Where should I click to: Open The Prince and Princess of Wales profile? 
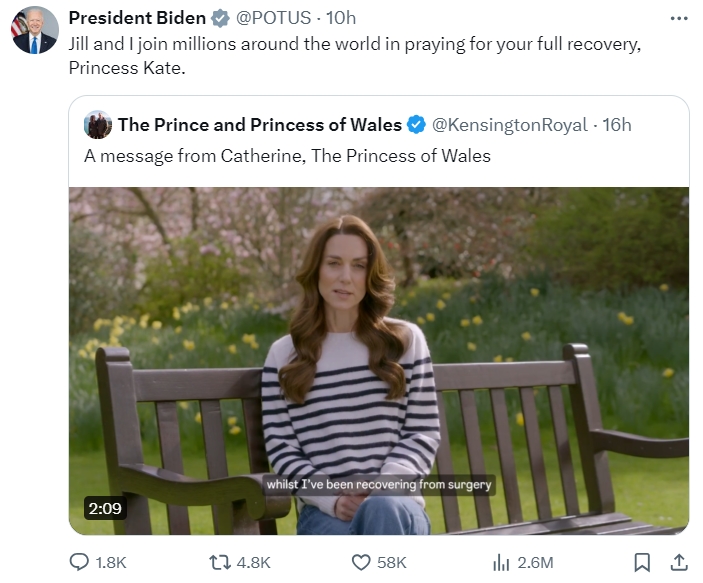pyautogui.click(x=259, y=125)
